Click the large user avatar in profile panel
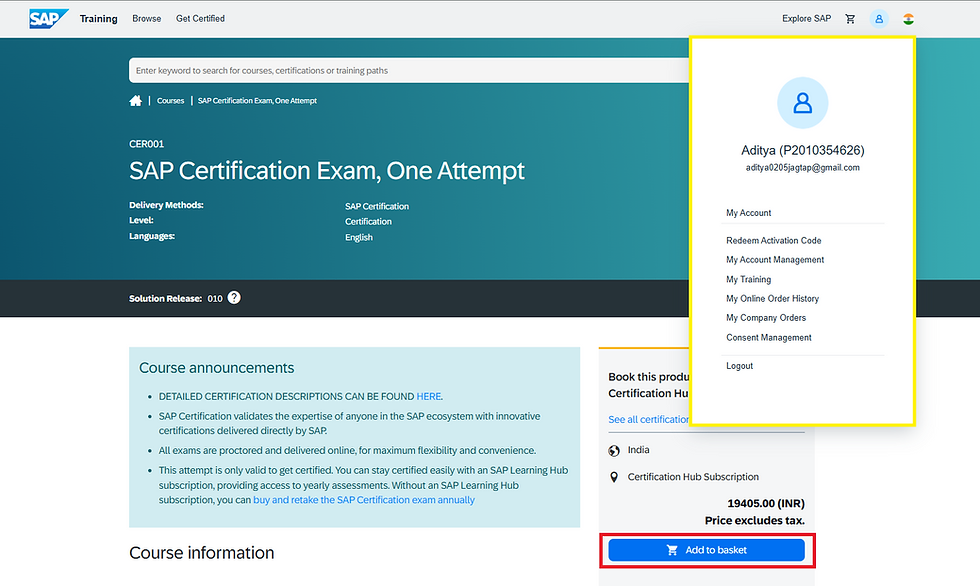The height and width of the screenshot is (586, 980). click(x=802, y=102)
